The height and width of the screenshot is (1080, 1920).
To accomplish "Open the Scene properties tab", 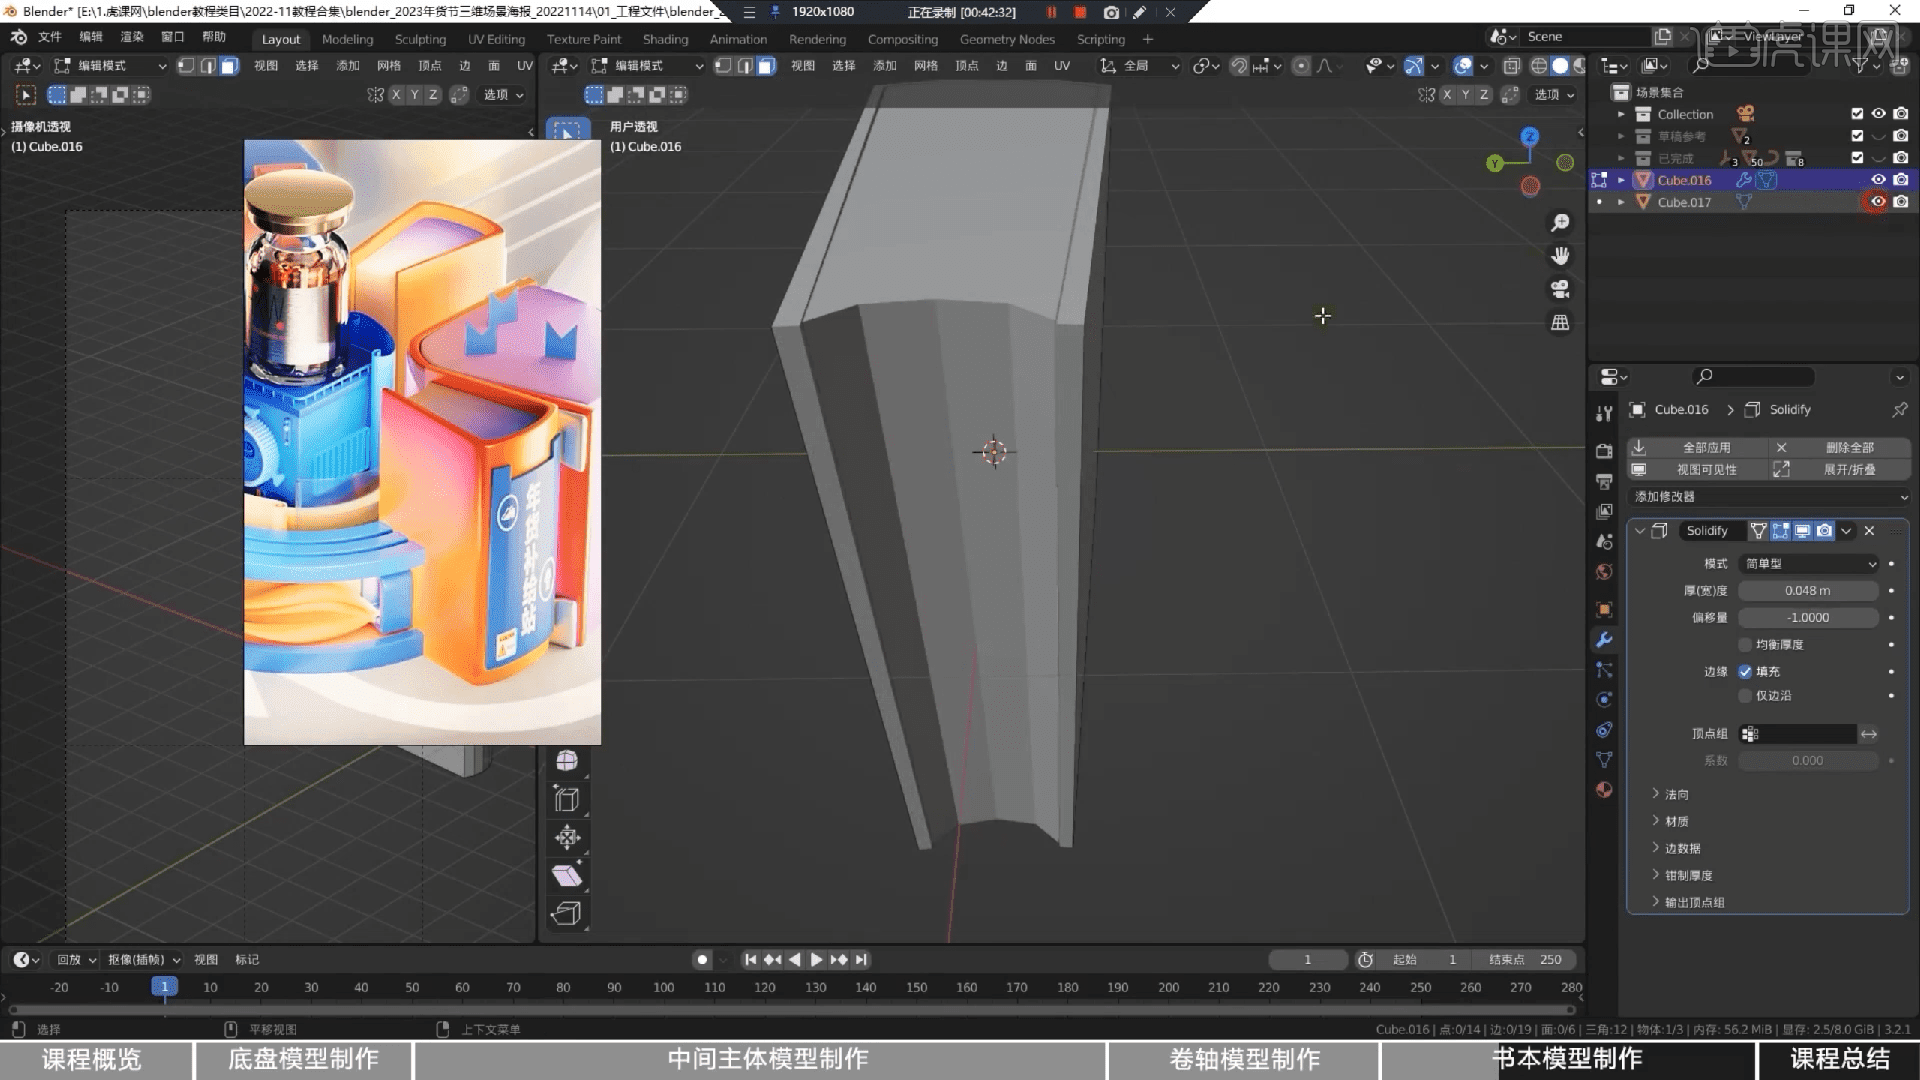I will point(1604,541).
